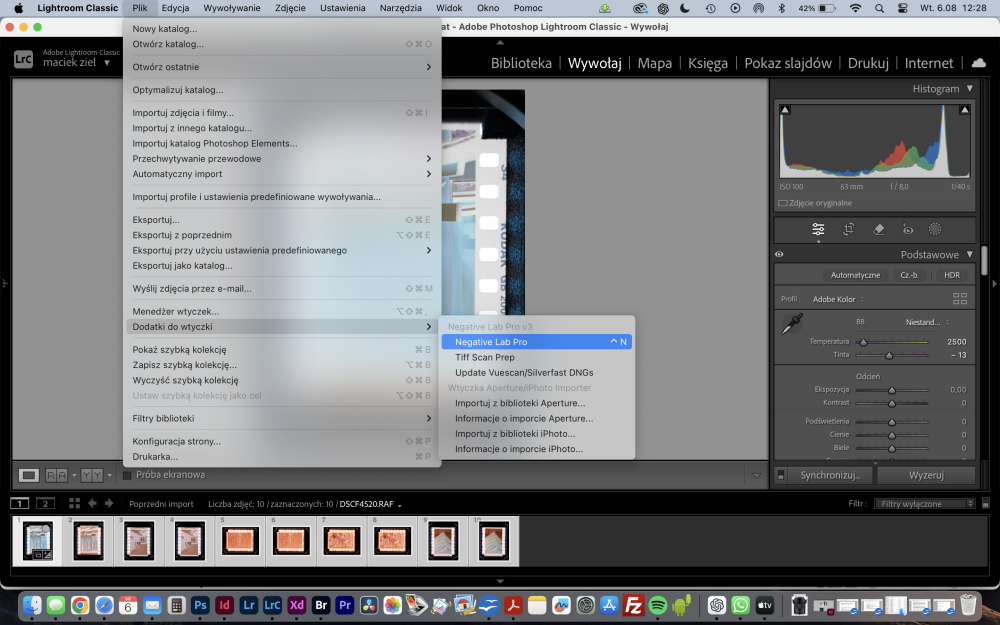This screenshot has width=1000, height=625.
Task: Open Spotify from the Dock
Action: coord(658,605)
